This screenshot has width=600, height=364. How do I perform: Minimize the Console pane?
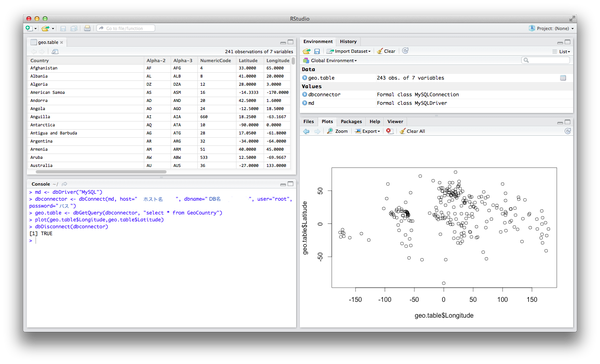point(283,184)
